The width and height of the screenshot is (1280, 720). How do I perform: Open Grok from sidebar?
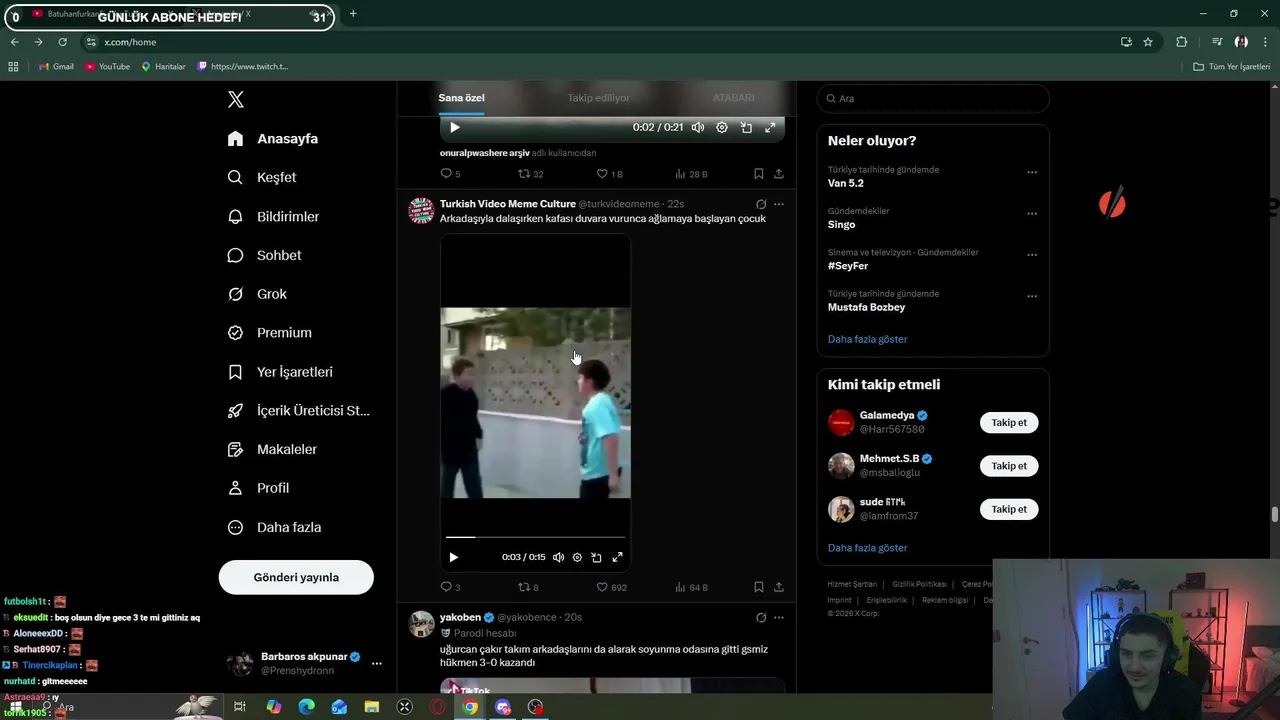click(x=257, y=294)
